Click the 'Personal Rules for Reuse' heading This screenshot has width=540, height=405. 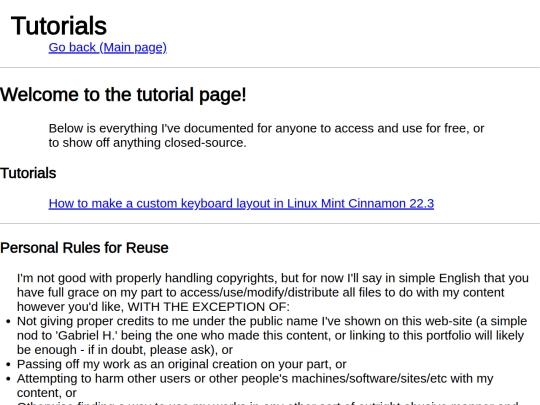(84, 248)
